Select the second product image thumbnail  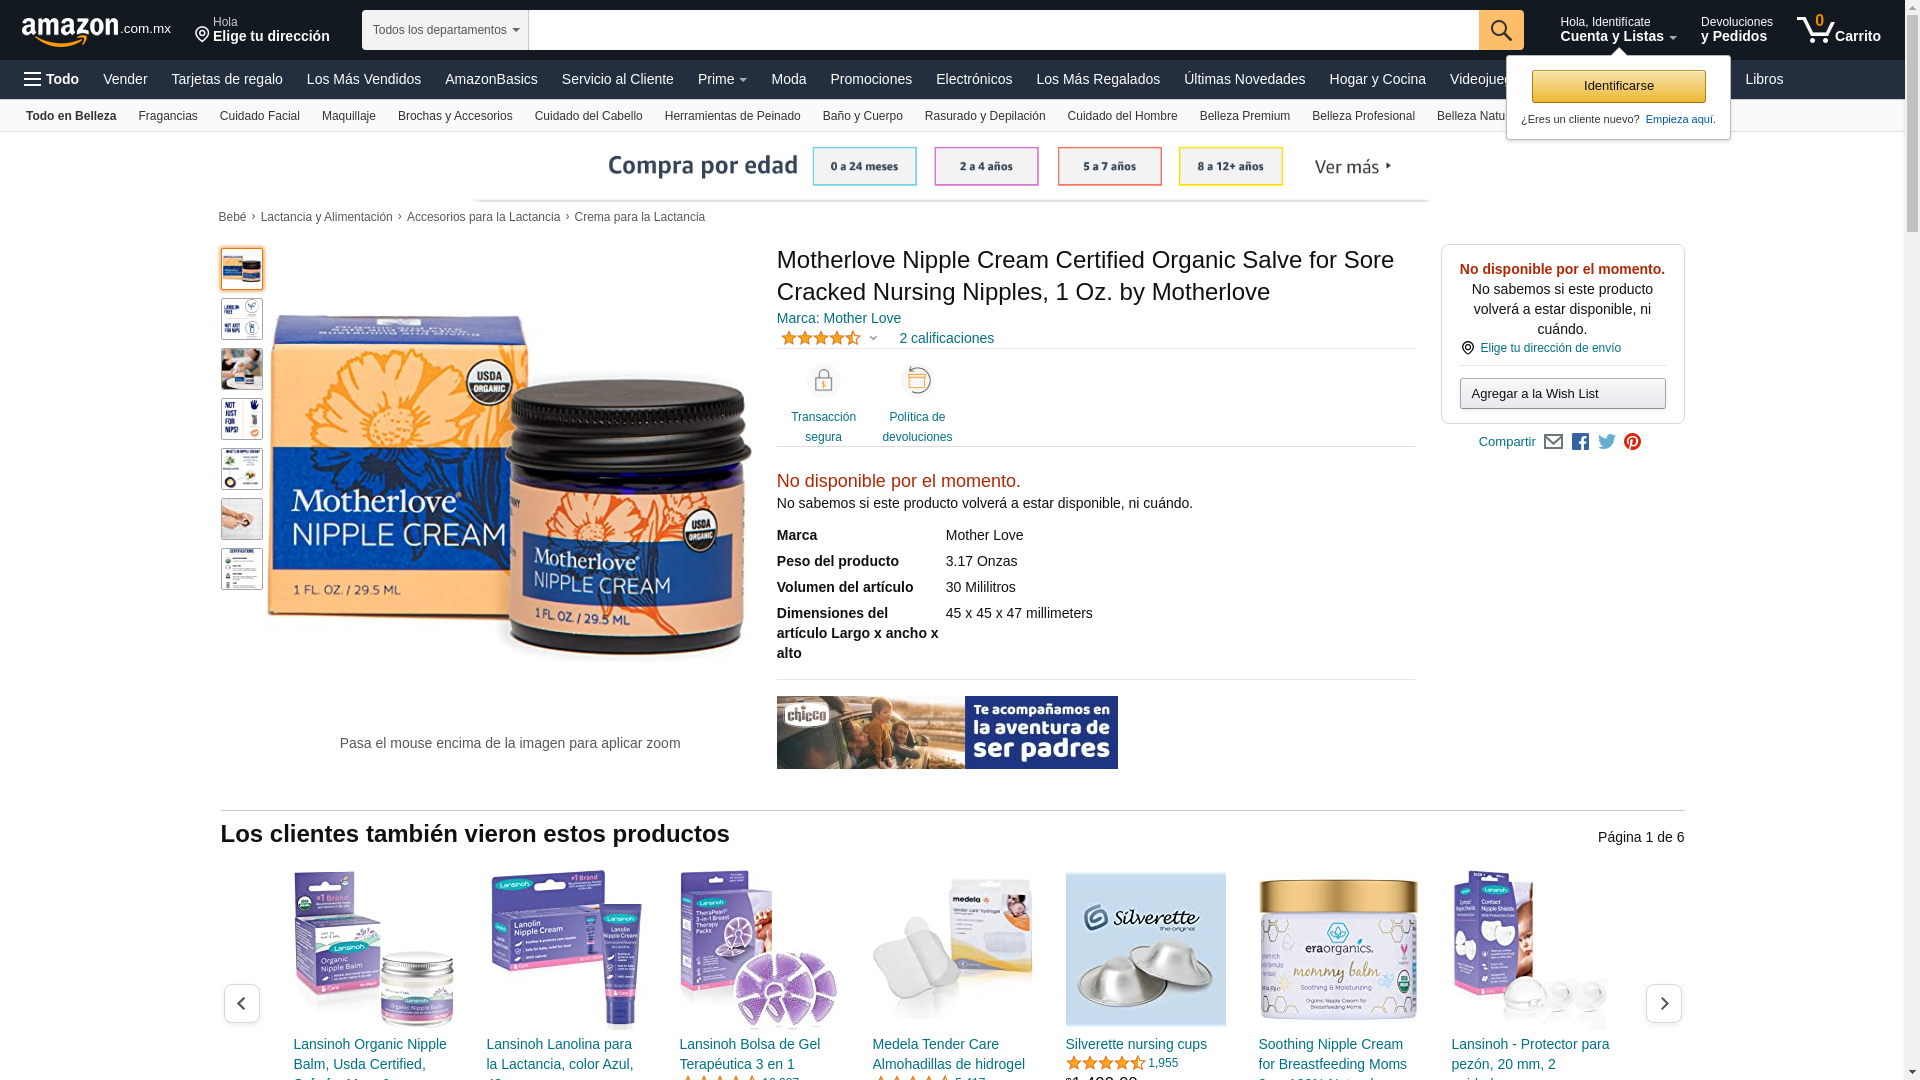pyautogui.click(x=242, y=319)
